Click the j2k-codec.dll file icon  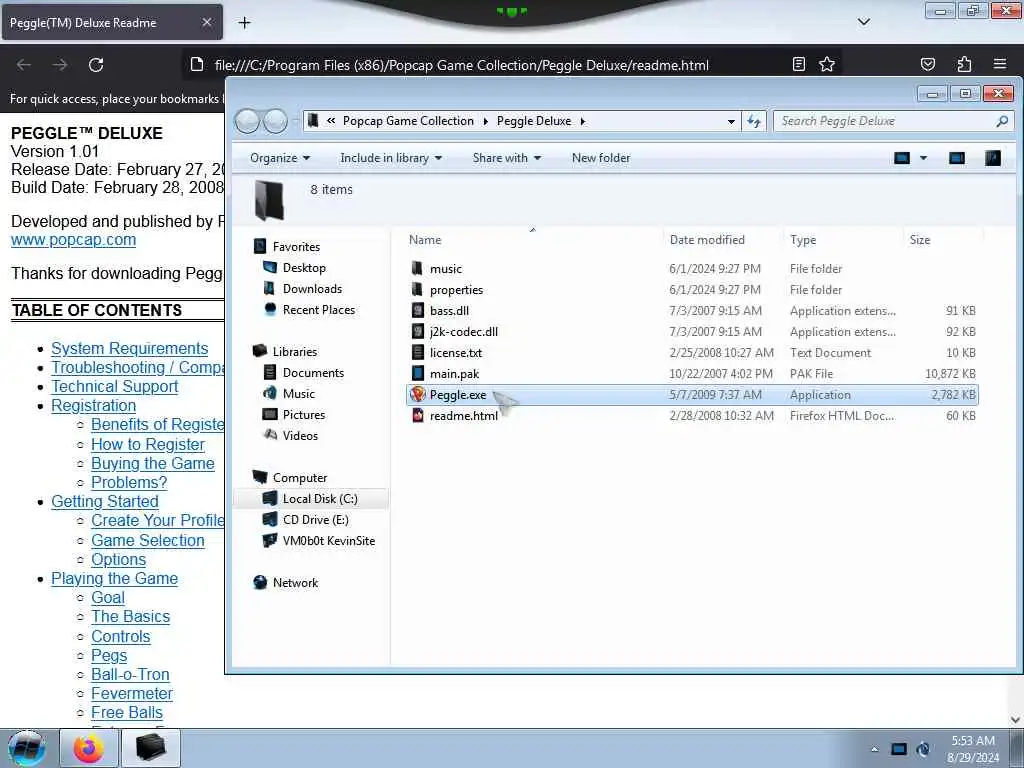[418, 331]
